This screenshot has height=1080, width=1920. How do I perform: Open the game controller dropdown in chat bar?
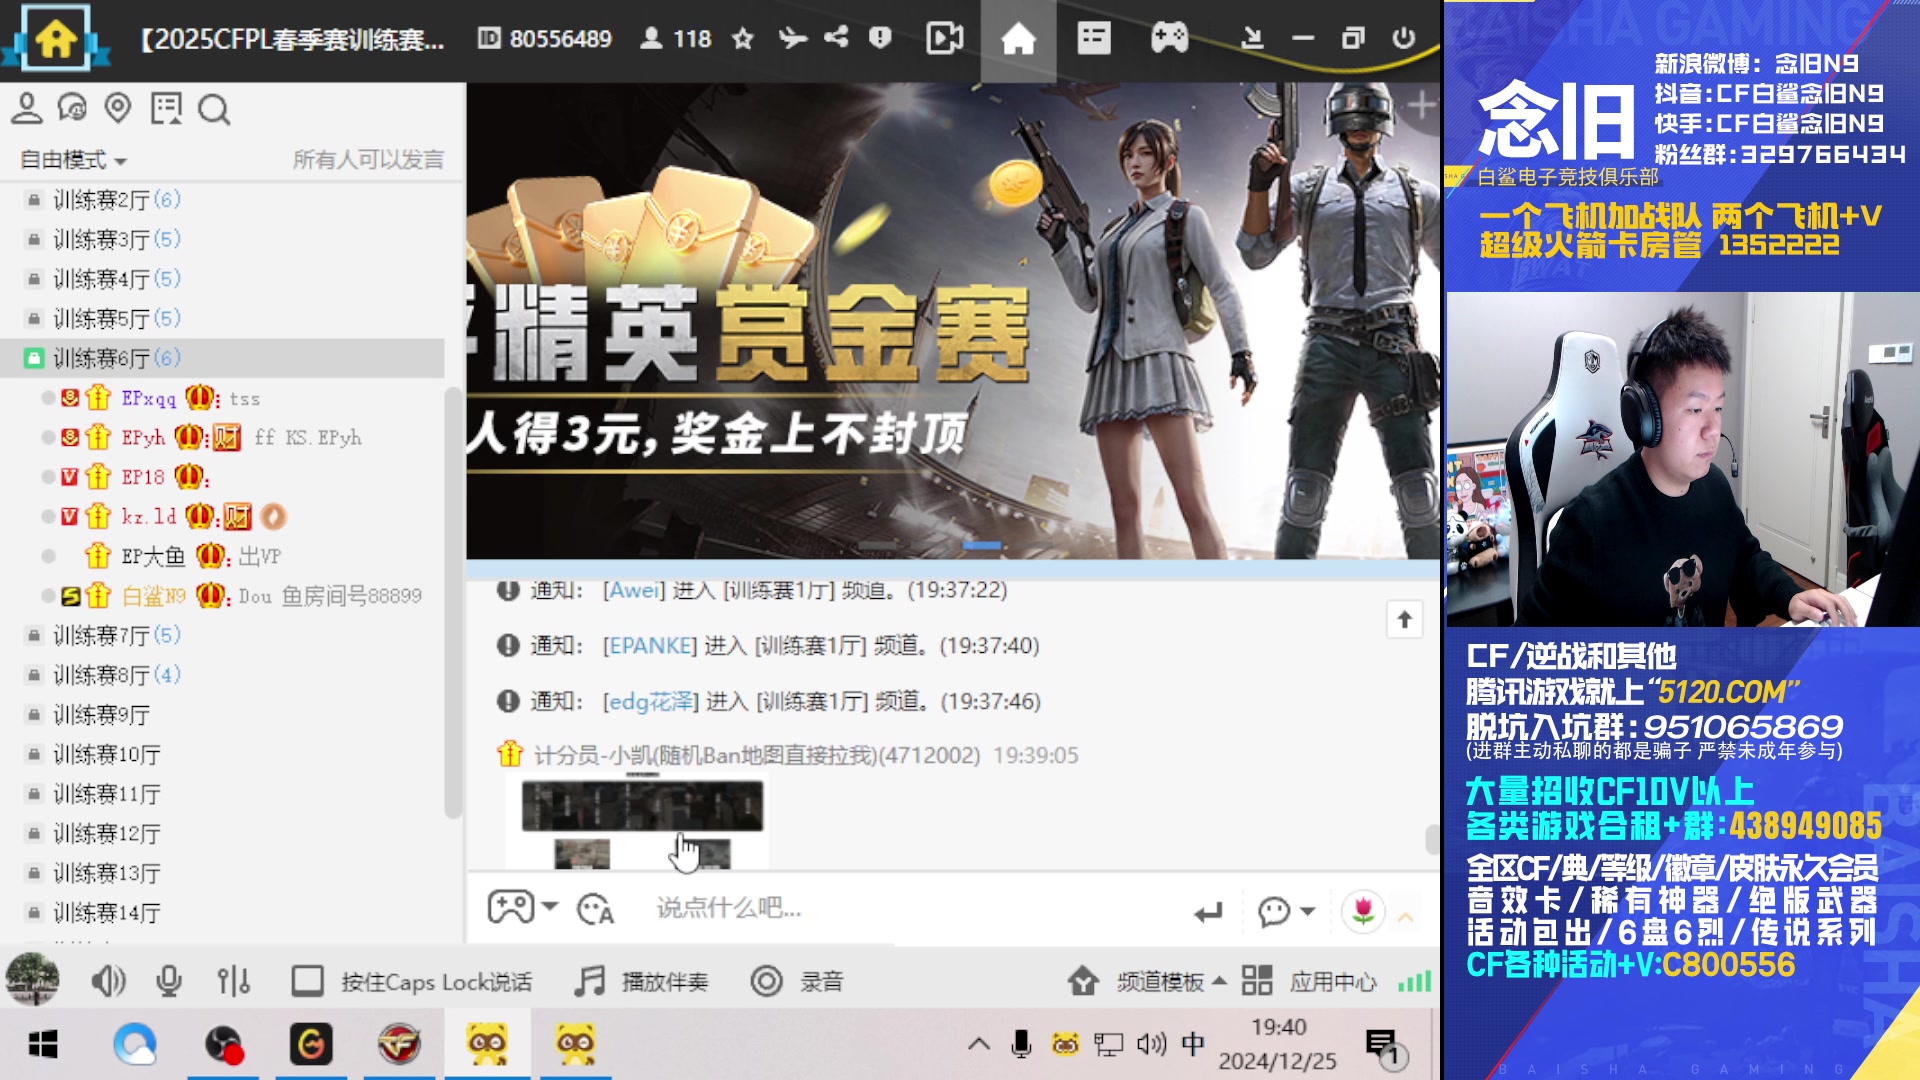(x=522, y=908)
